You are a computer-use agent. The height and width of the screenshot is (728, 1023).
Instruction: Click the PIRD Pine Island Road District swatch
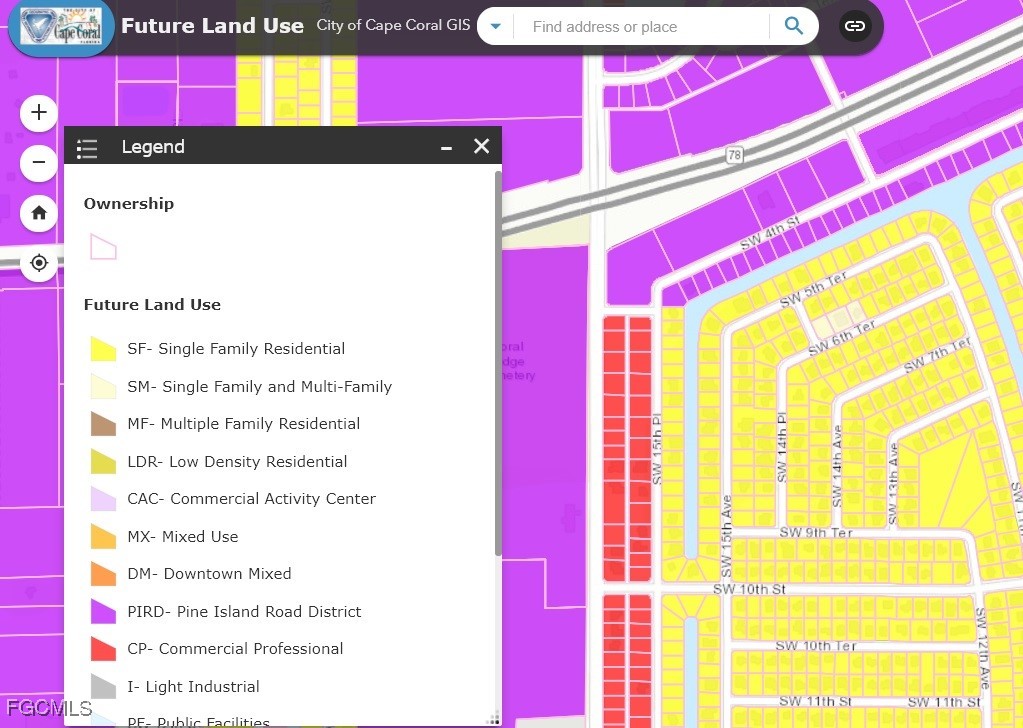click(x=103, y=611)
